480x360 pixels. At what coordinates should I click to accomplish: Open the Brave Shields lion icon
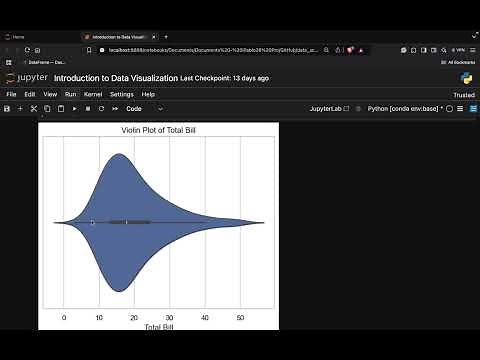[x=350, y=50]
